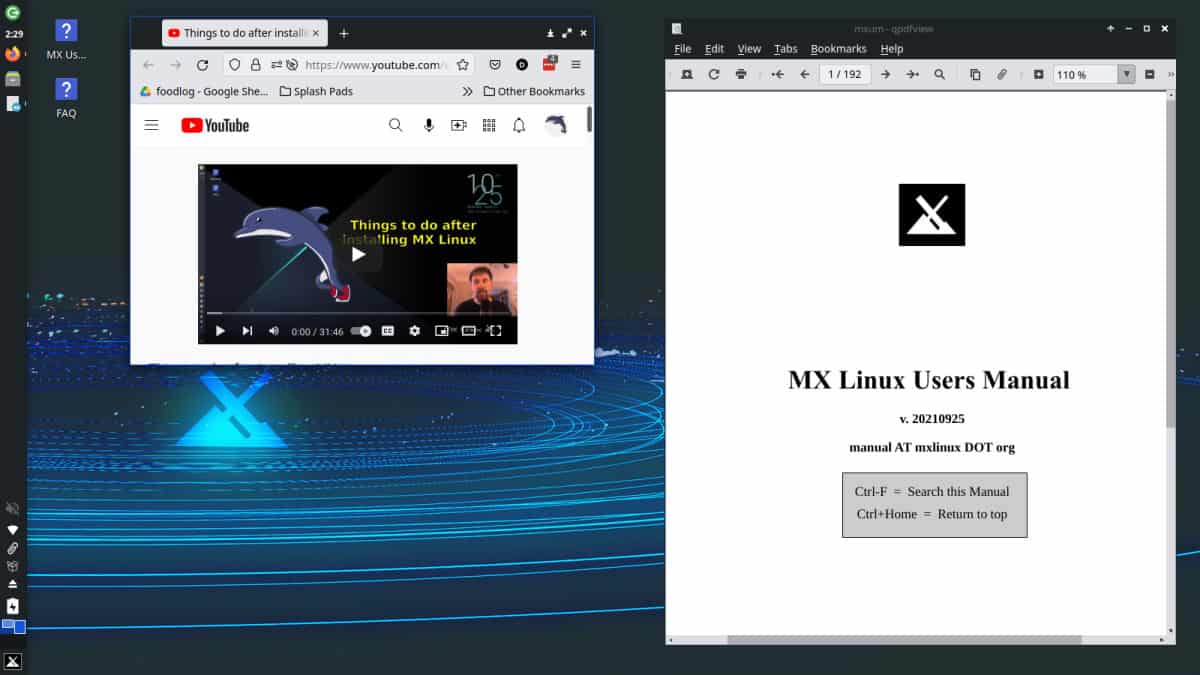
Task: Open the search tool in qpdfview
Action: [939, 74]
